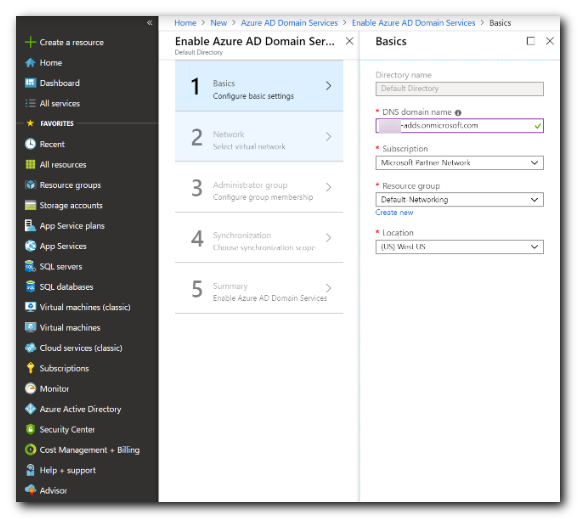Select step 1 Basics configure basic settings
577x519 pixels.
tap(259, 86)
